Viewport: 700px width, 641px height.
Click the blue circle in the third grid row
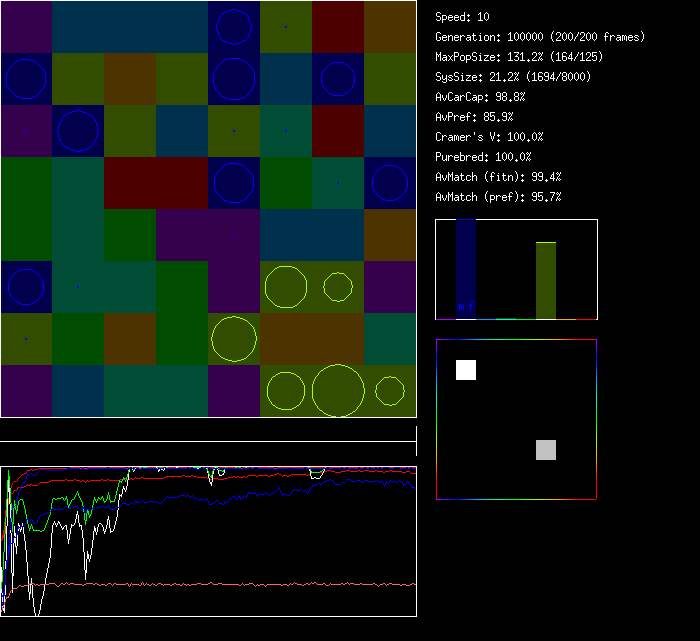(x=78, y=130)
